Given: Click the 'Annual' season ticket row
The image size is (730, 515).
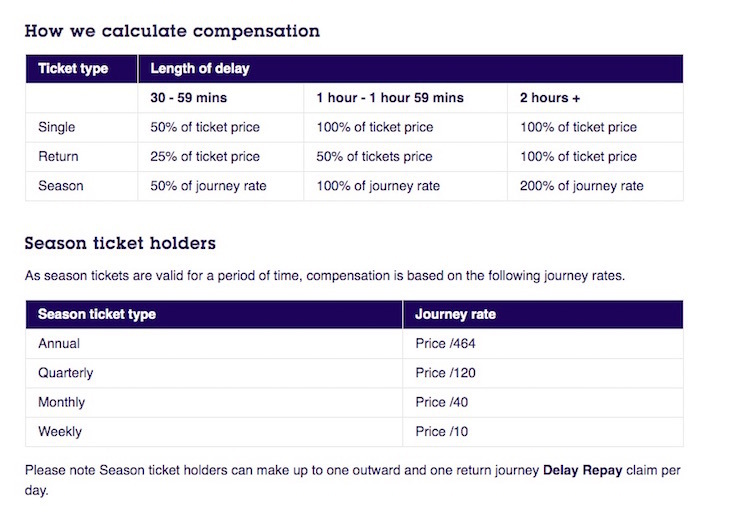Looking at the screenshot, I should [59, 343].
